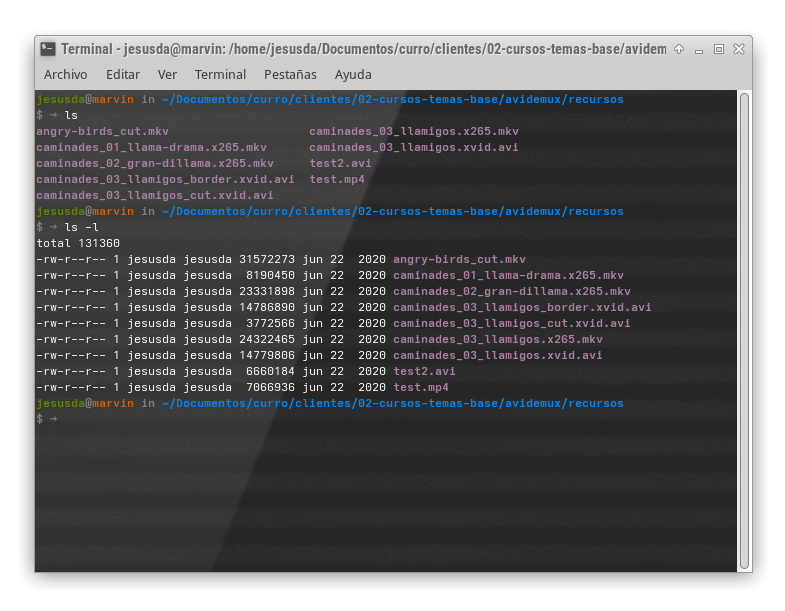Image resolution: width=785 pixels, height=611 pixels.
Task: Minimize the Terminal window
Action: (699, 50)
